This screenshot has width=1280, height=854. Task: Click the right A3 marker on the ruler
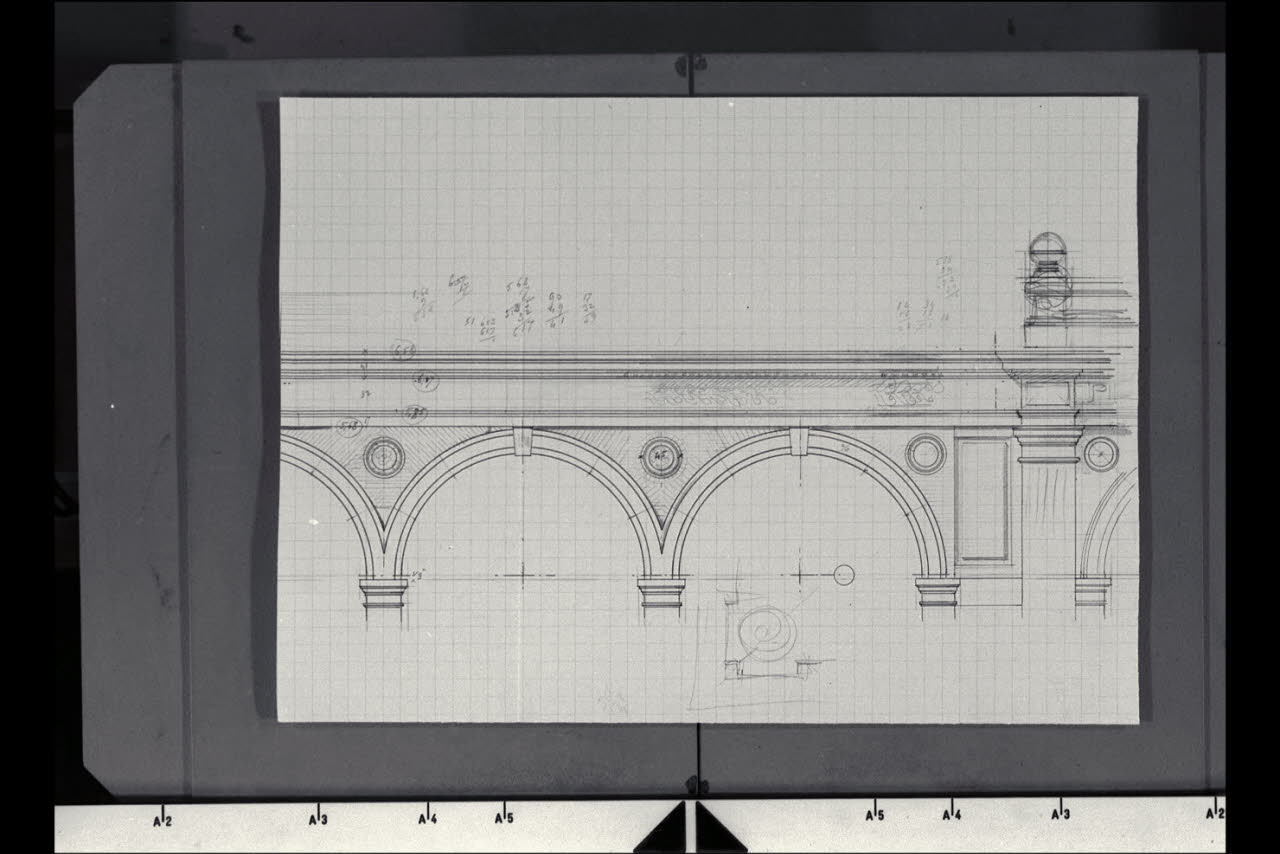tap(1060, 814)
